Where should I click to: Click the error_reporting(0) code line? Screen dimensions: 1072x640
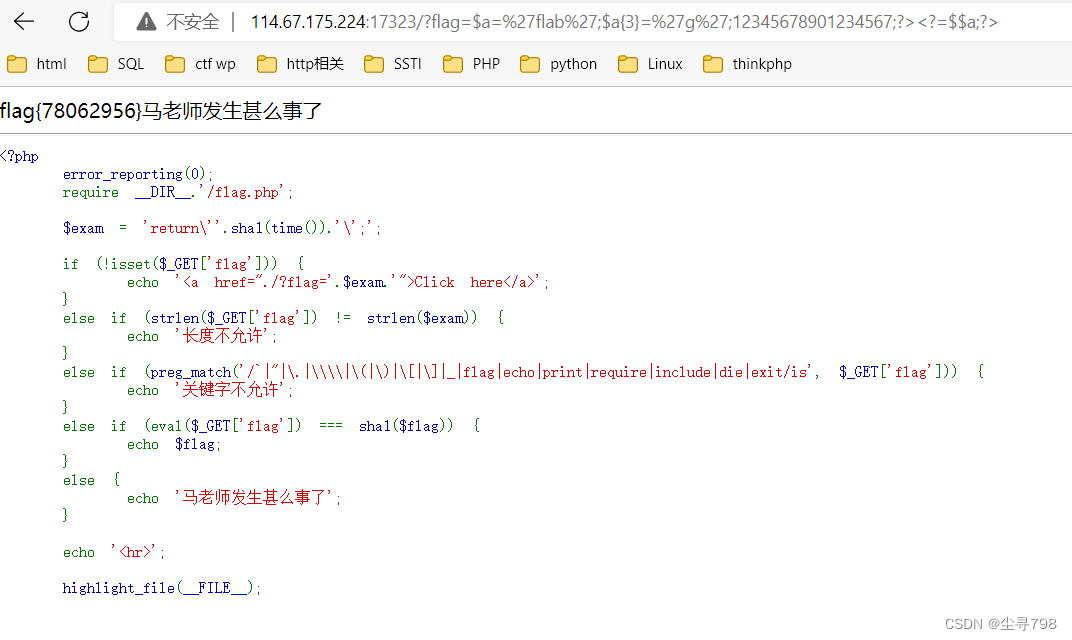(x=138, y=174)
